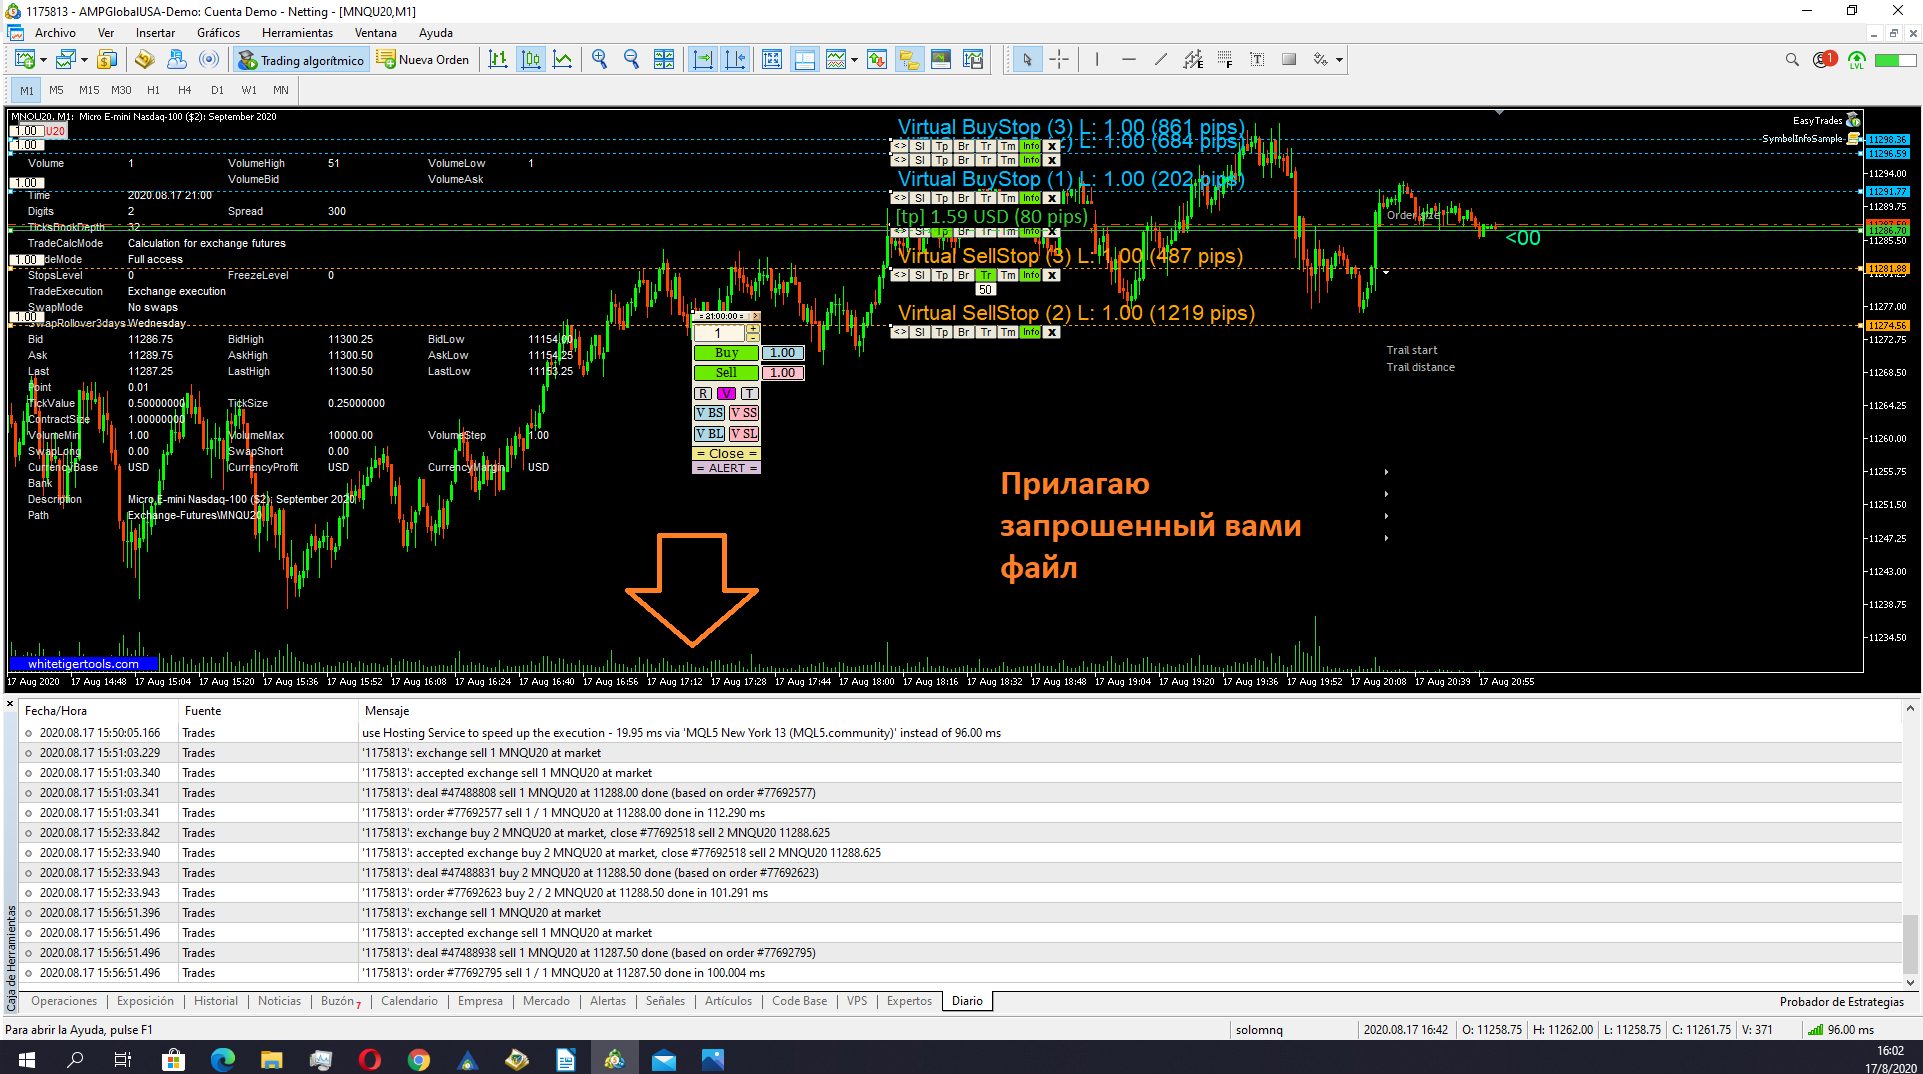1923x1074 pixels.
Task: Open the VPS cloud hosting icon
Action: [177, 60]
